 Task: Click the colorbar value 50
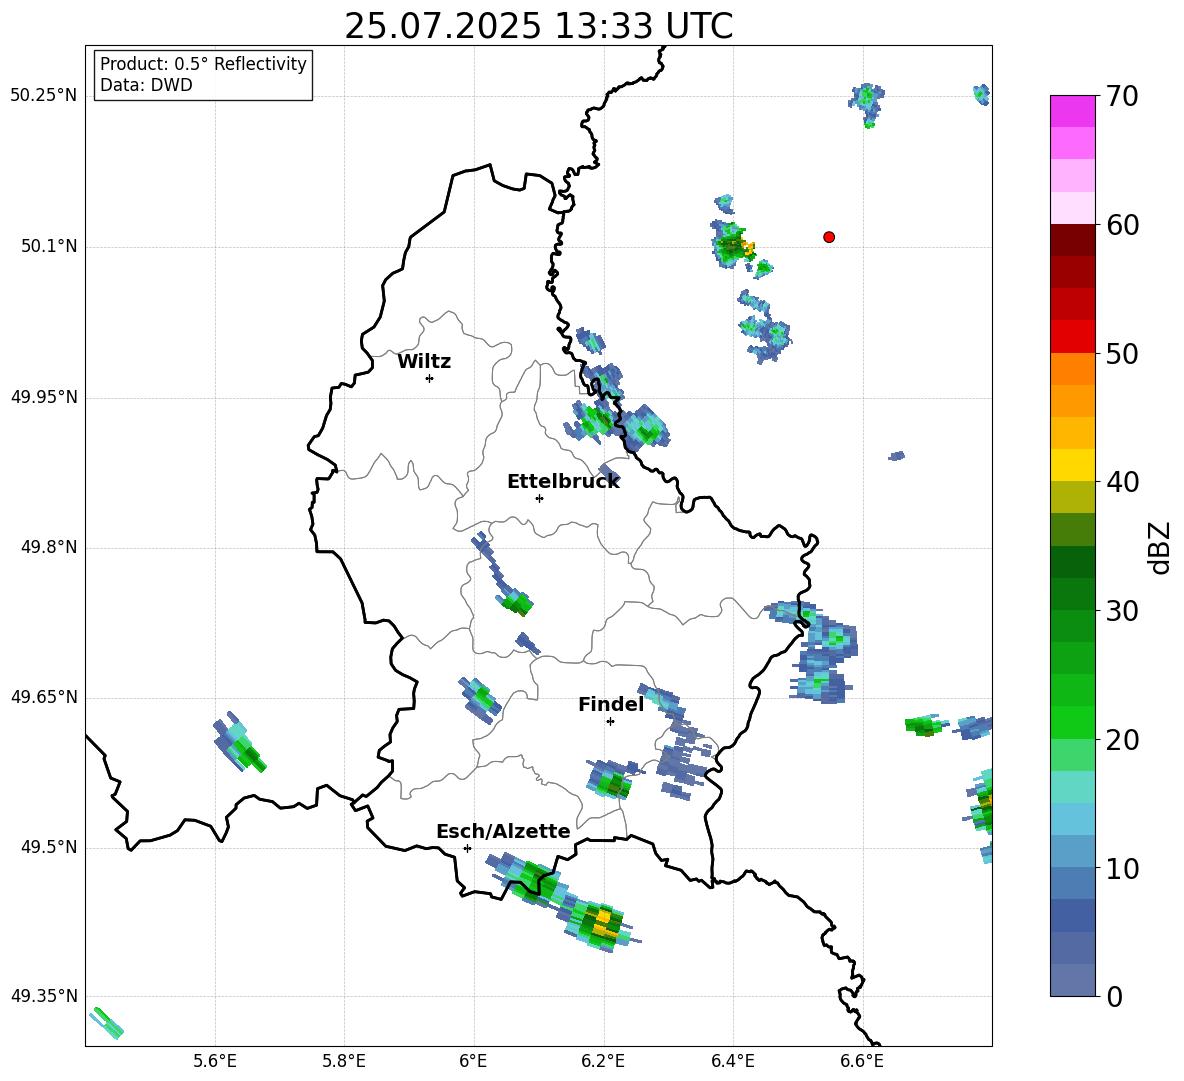tap(1122, 354)
